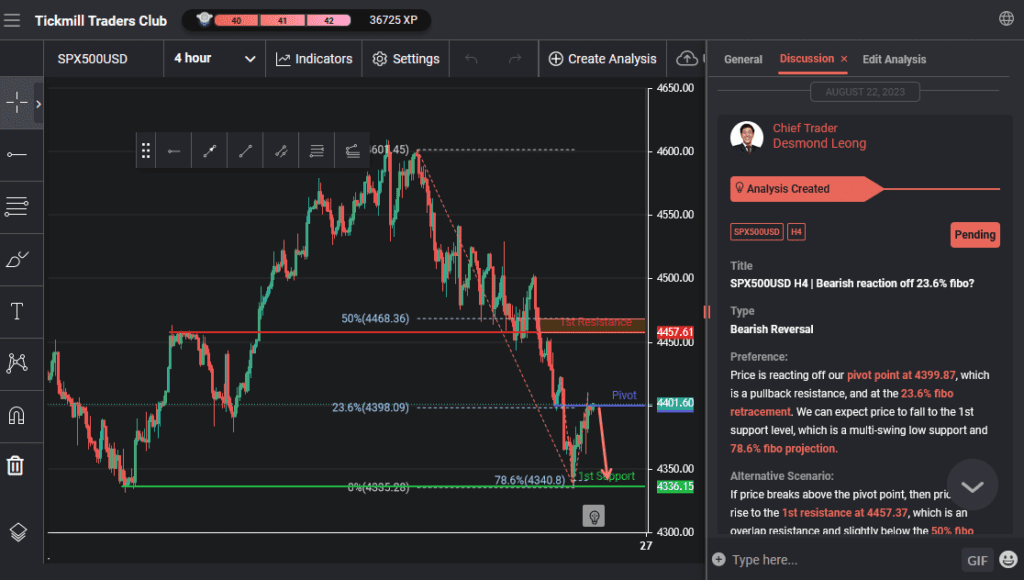Image resolution: width=1024 pixels, height=580 pixels.
Task: Redo the chart action
Action: click(515, 59)
